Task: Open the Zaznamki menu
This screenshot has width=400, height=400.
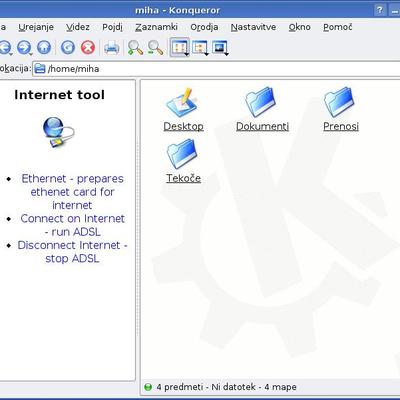Action: 156,27
